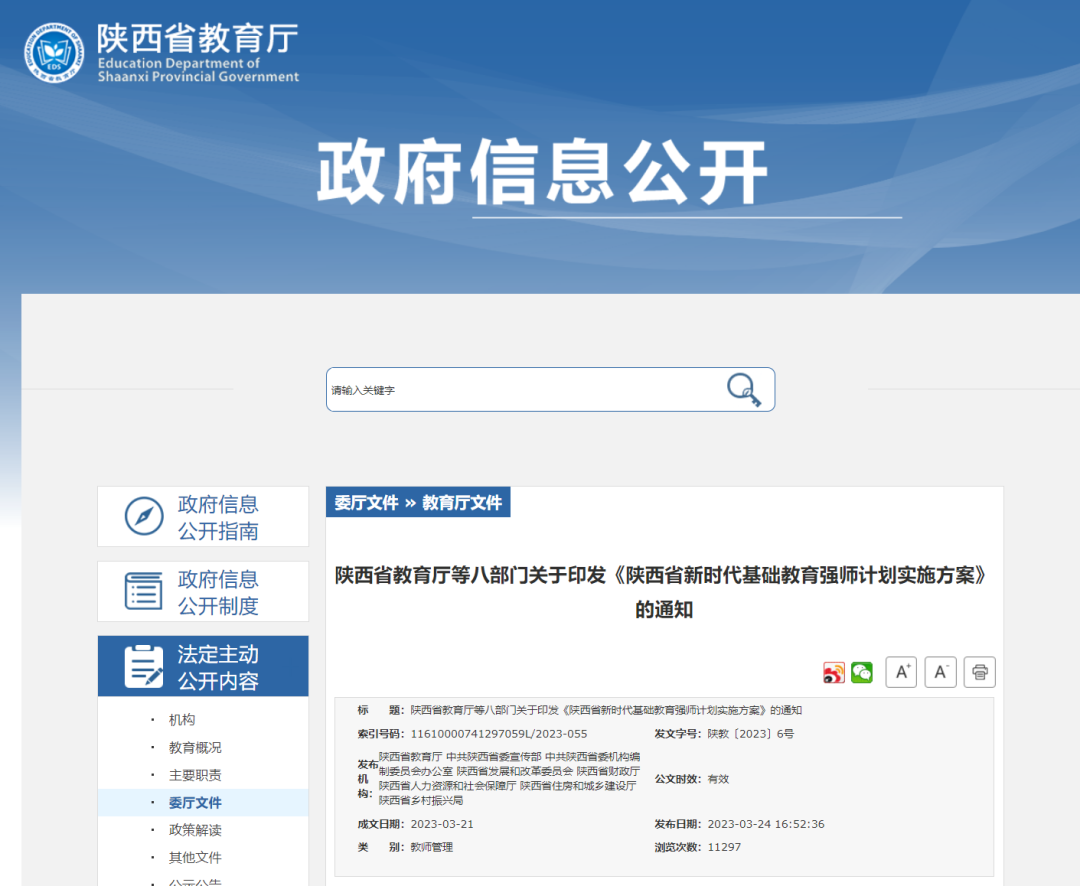Click the book icon beside 政府信息公开制度
Viewport: 1080px width, 886px height.
[143, 591]
